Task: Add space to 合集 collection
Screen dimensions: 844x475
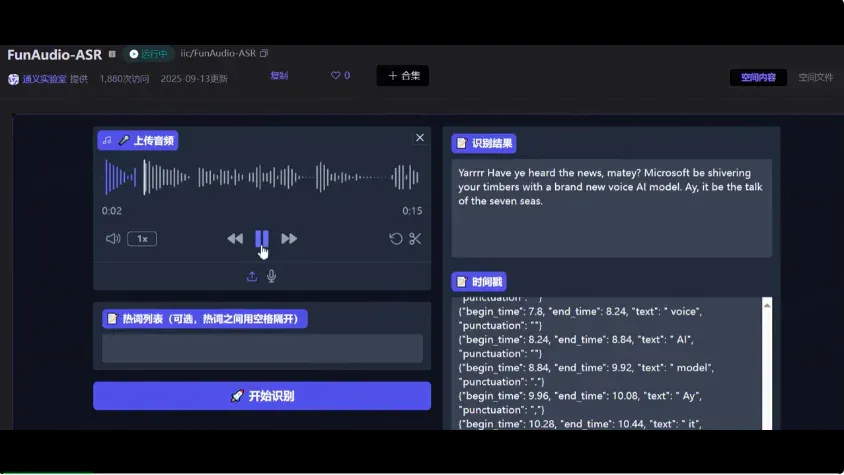Action: tap(403, 76)
